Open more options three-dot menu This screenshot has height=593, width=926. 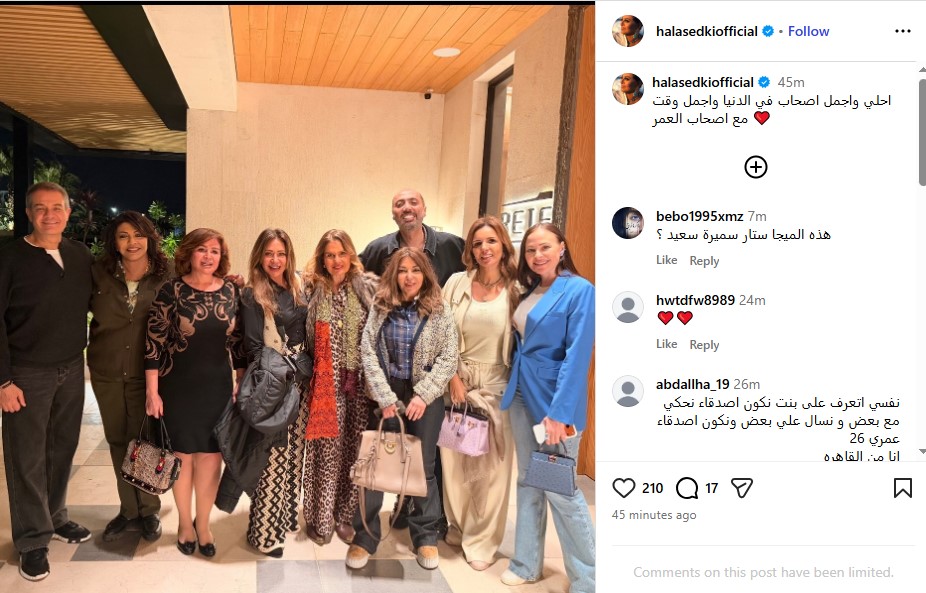902,31
